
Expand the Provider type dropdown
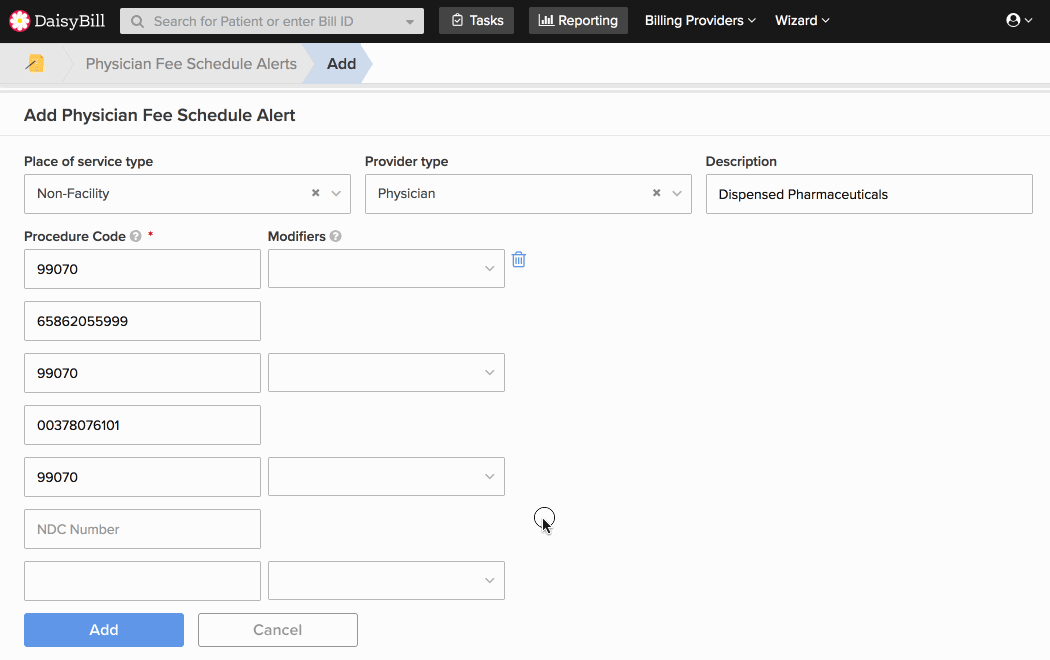click(677, 194)
